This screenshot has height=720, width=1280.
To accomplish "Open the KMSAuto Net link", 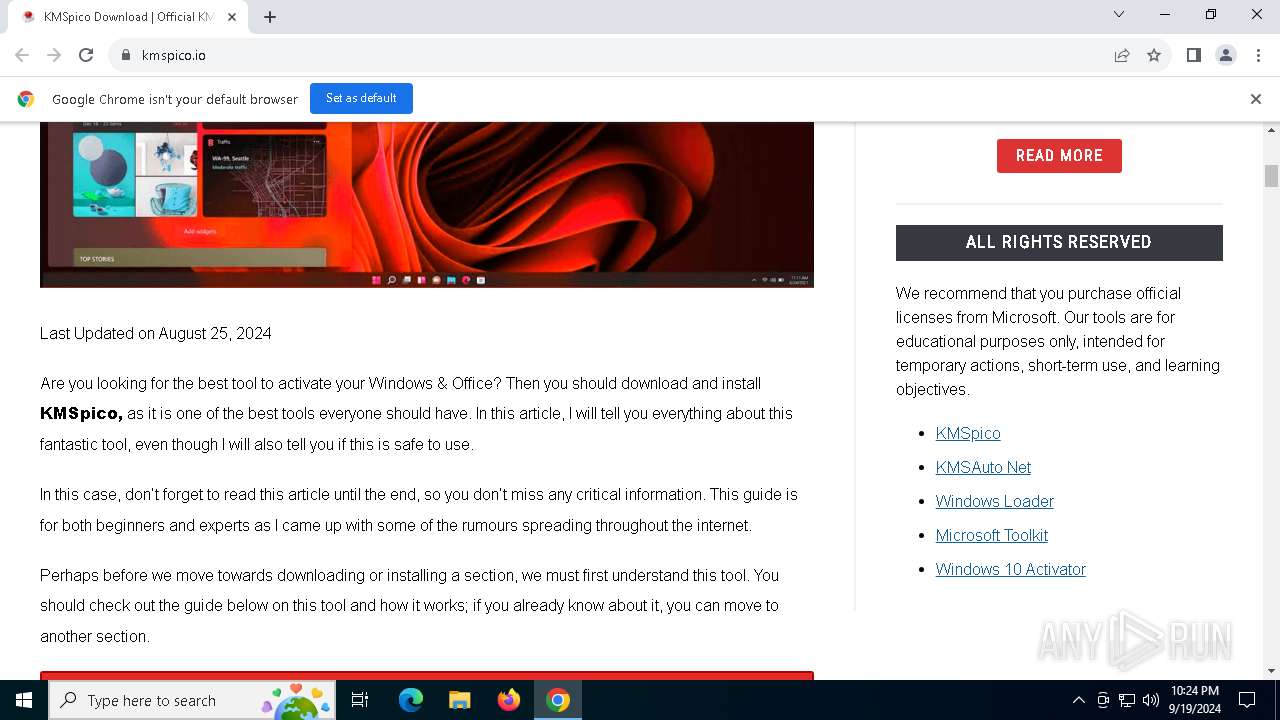I will click(983, 467).
